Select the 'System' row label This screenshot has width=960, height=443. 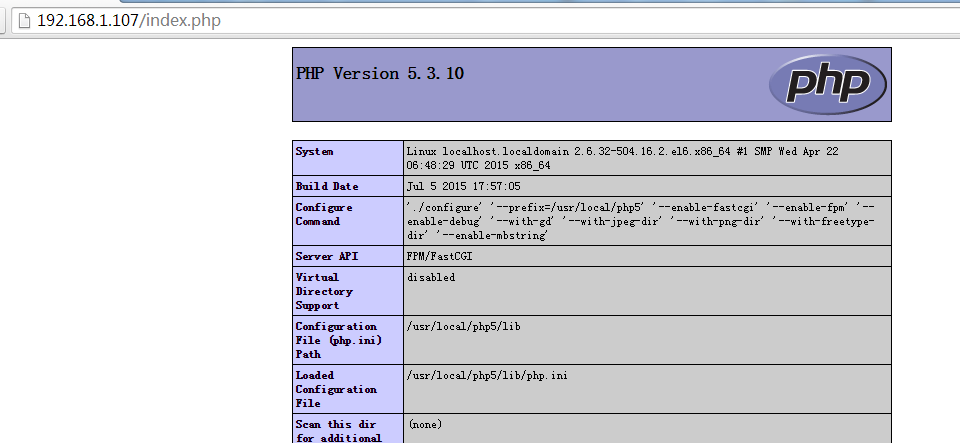315,151
